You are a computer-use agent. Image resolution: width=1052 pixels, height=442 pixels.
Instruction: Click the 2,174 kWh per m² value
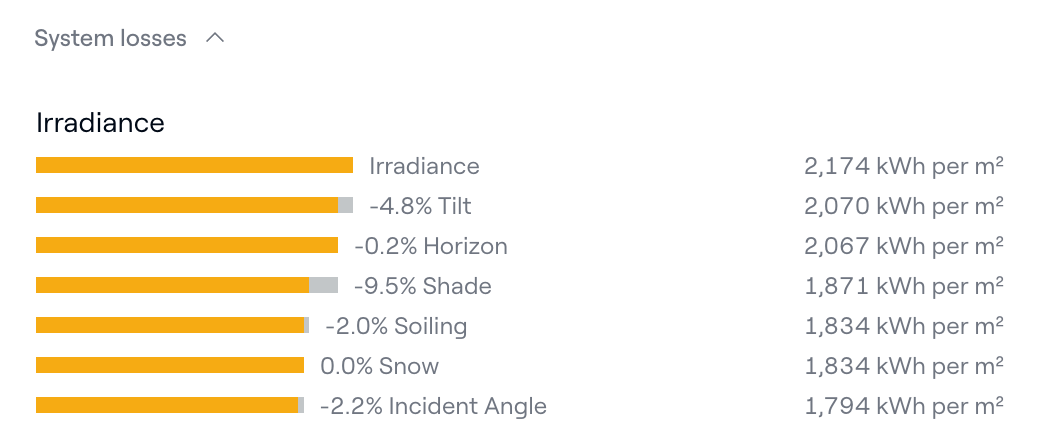[x=903, y=166]
